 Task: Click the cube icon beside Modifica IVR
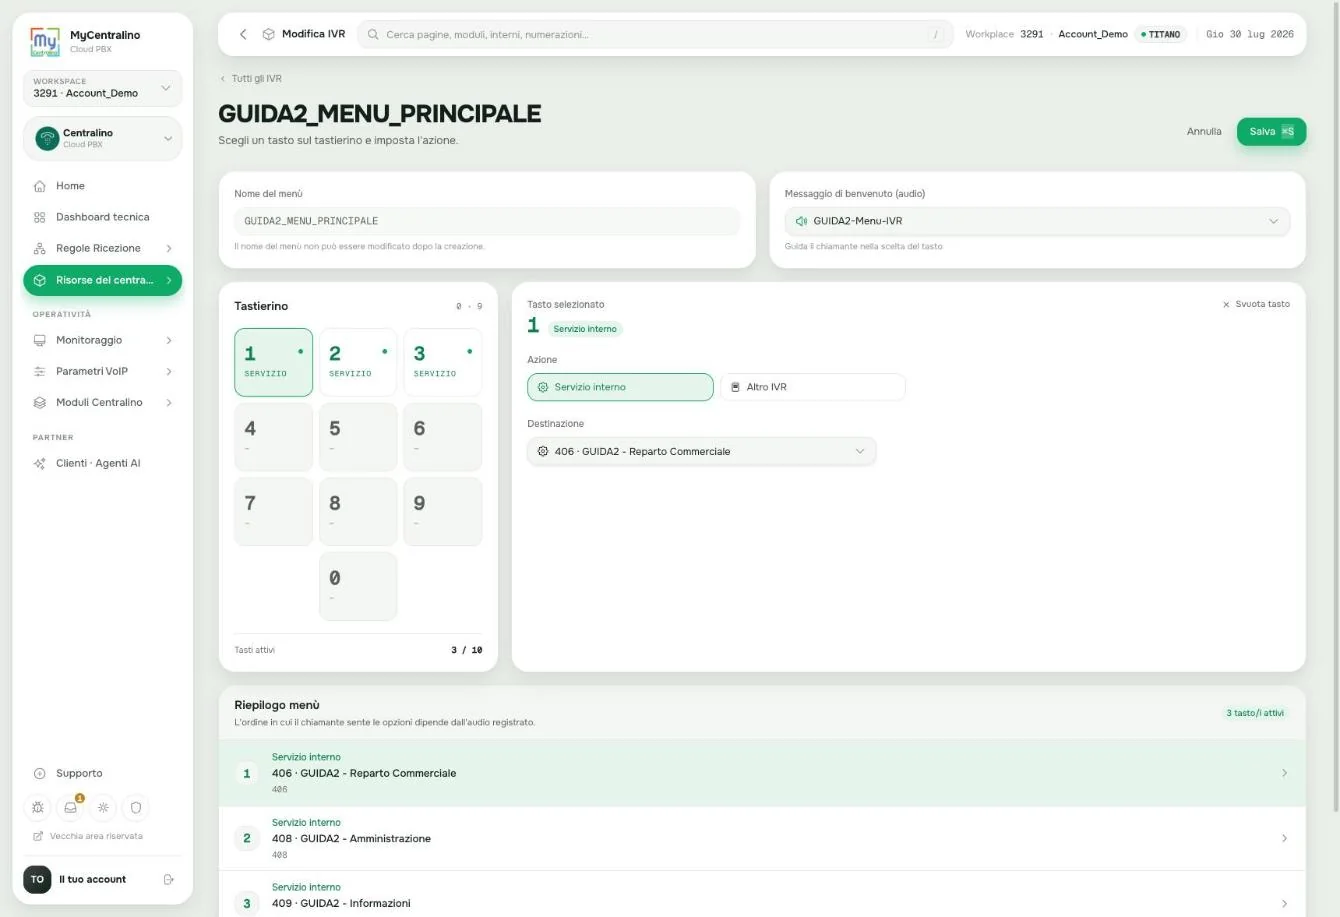(x=268, y=34)
